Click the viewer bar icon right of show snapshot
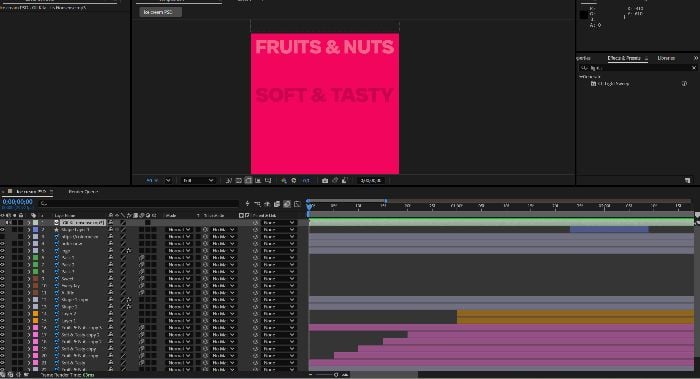Image resolution: width=700 pixels, height=379 pixels. coord(345,180)
